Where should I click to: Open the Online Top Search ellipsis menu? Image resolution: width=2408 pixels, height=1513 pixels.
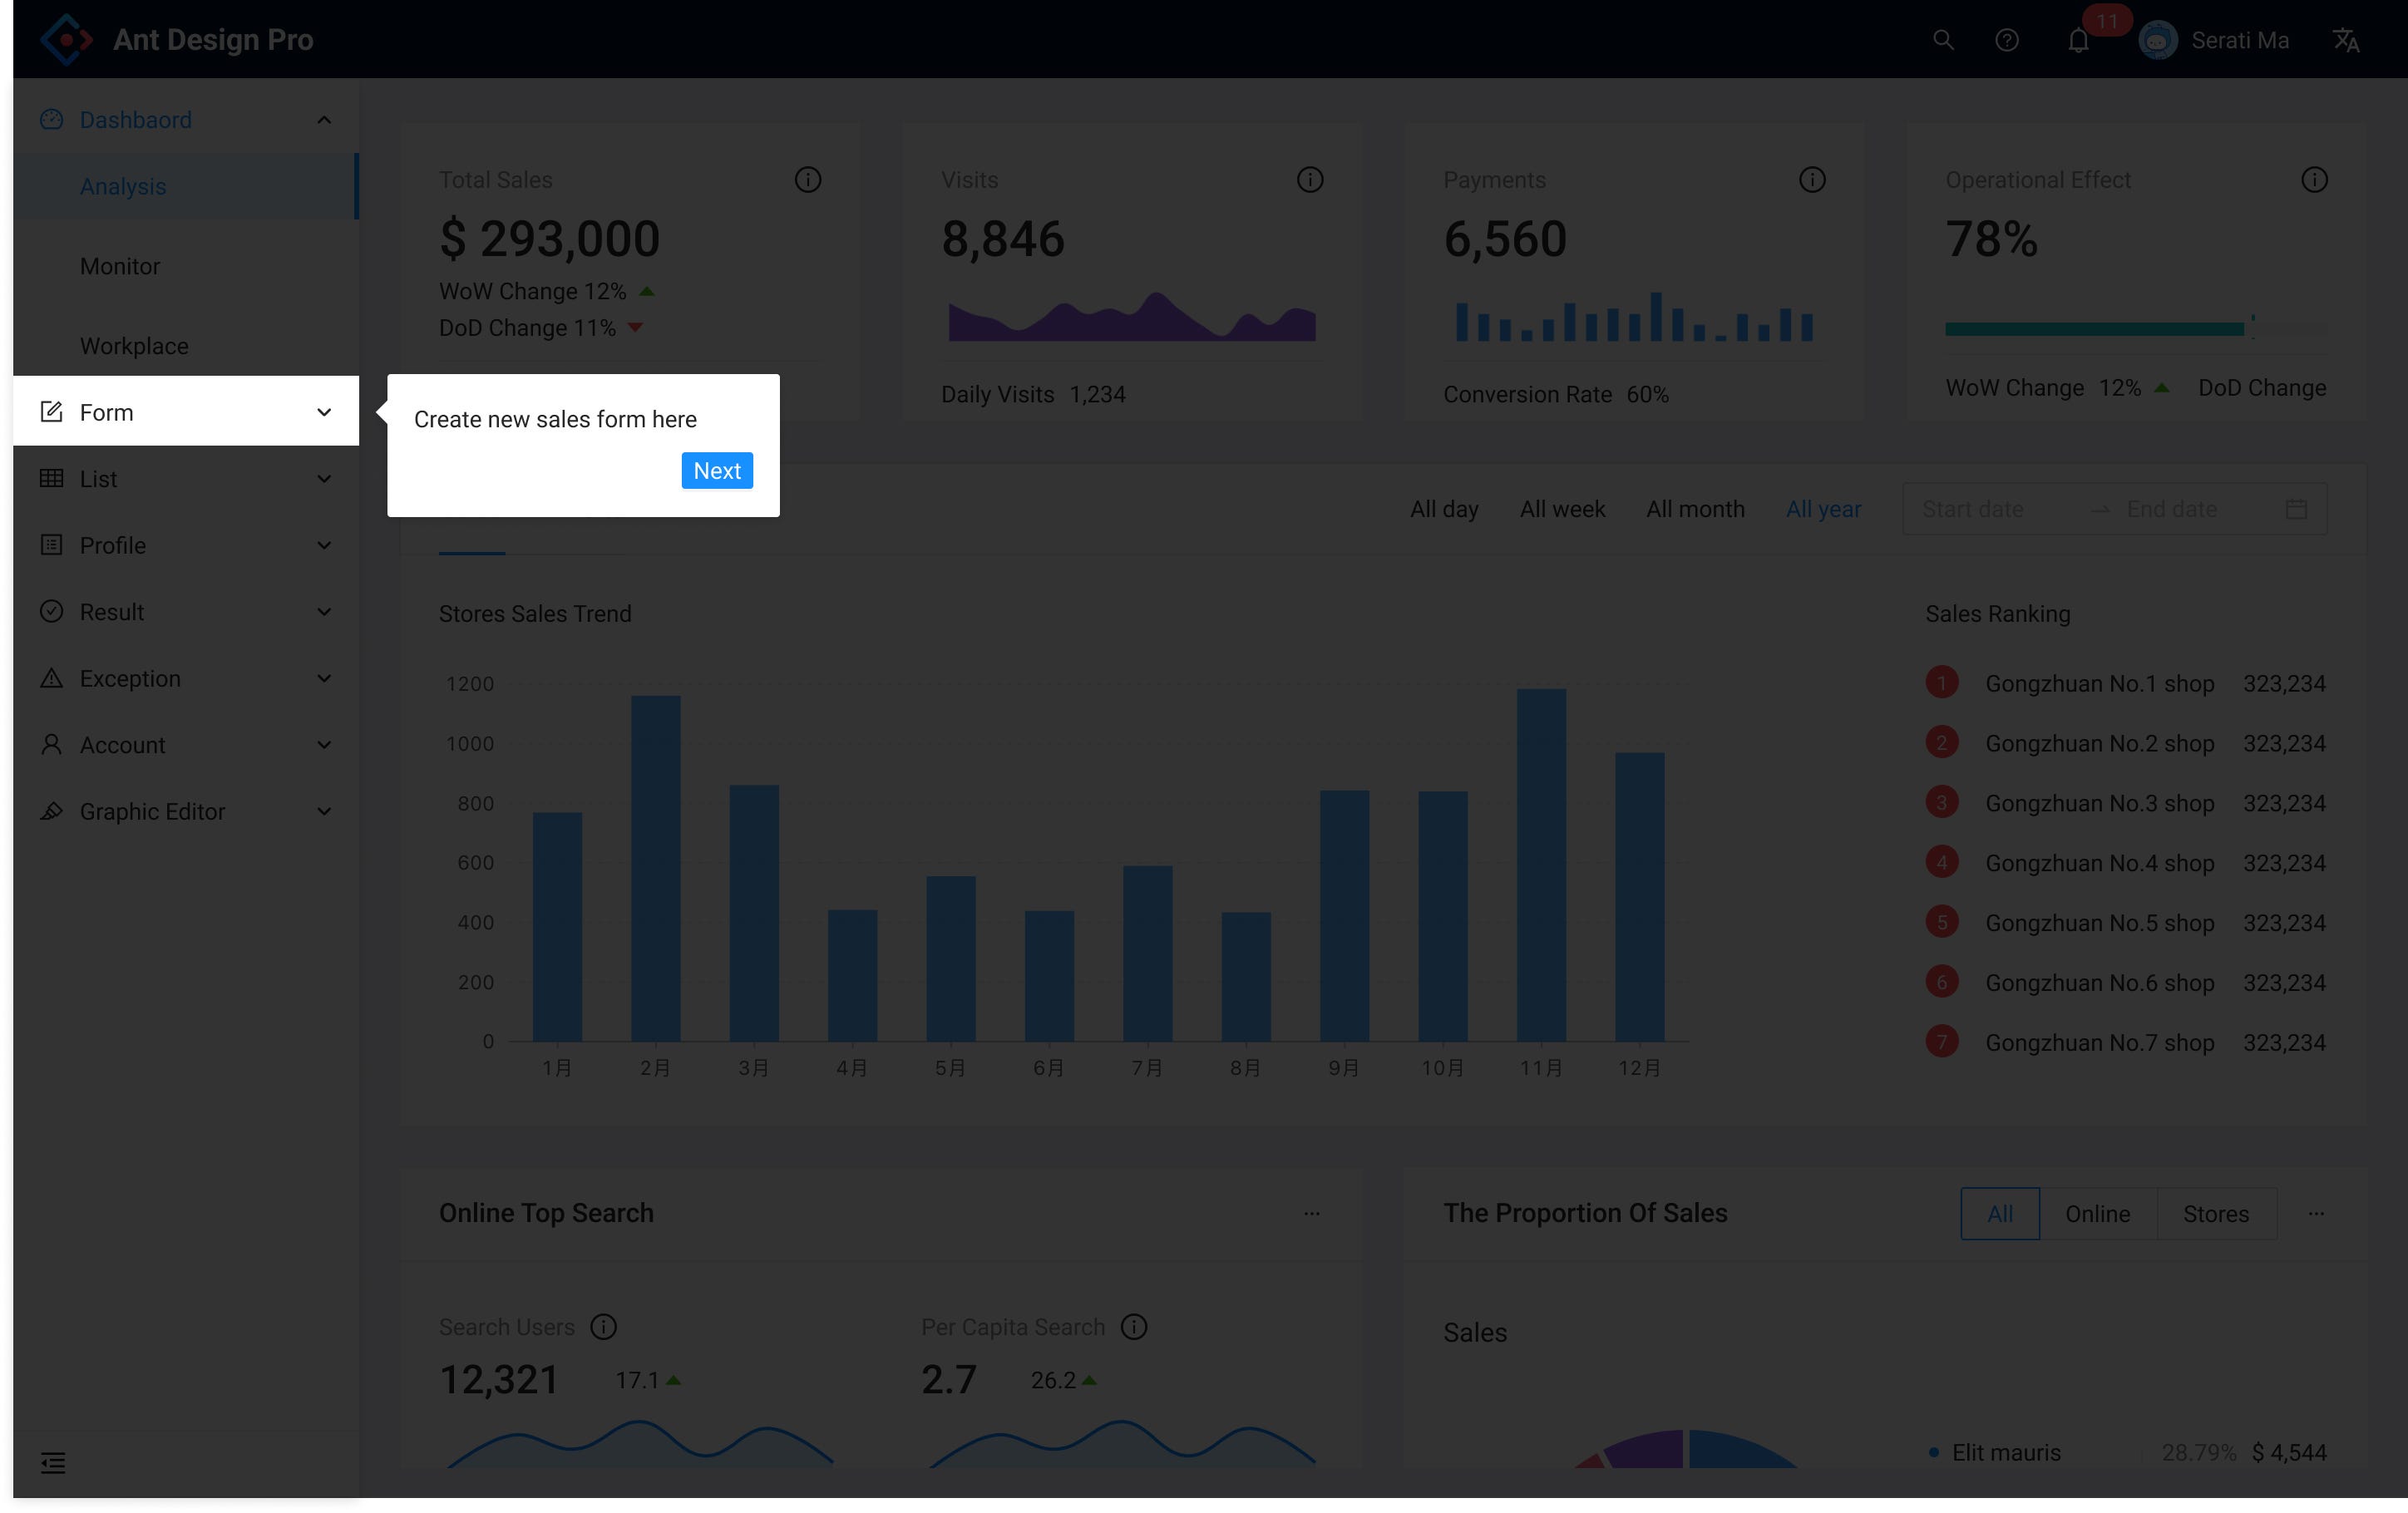[x=1311, y=1213]
